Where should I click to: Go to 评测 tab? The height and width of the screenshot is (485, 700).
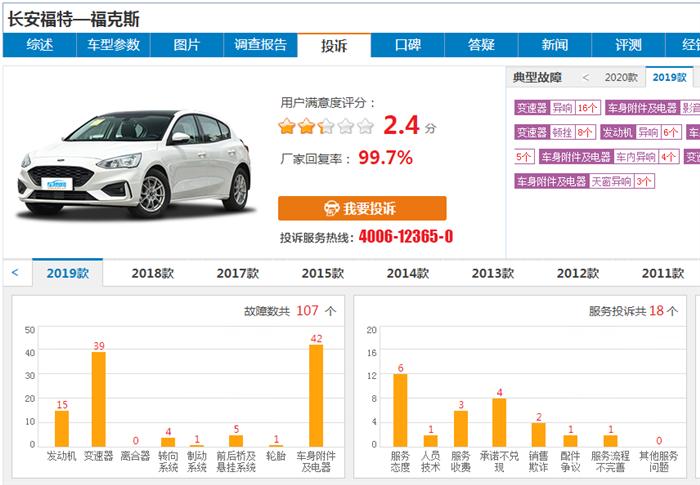(628, 45)
